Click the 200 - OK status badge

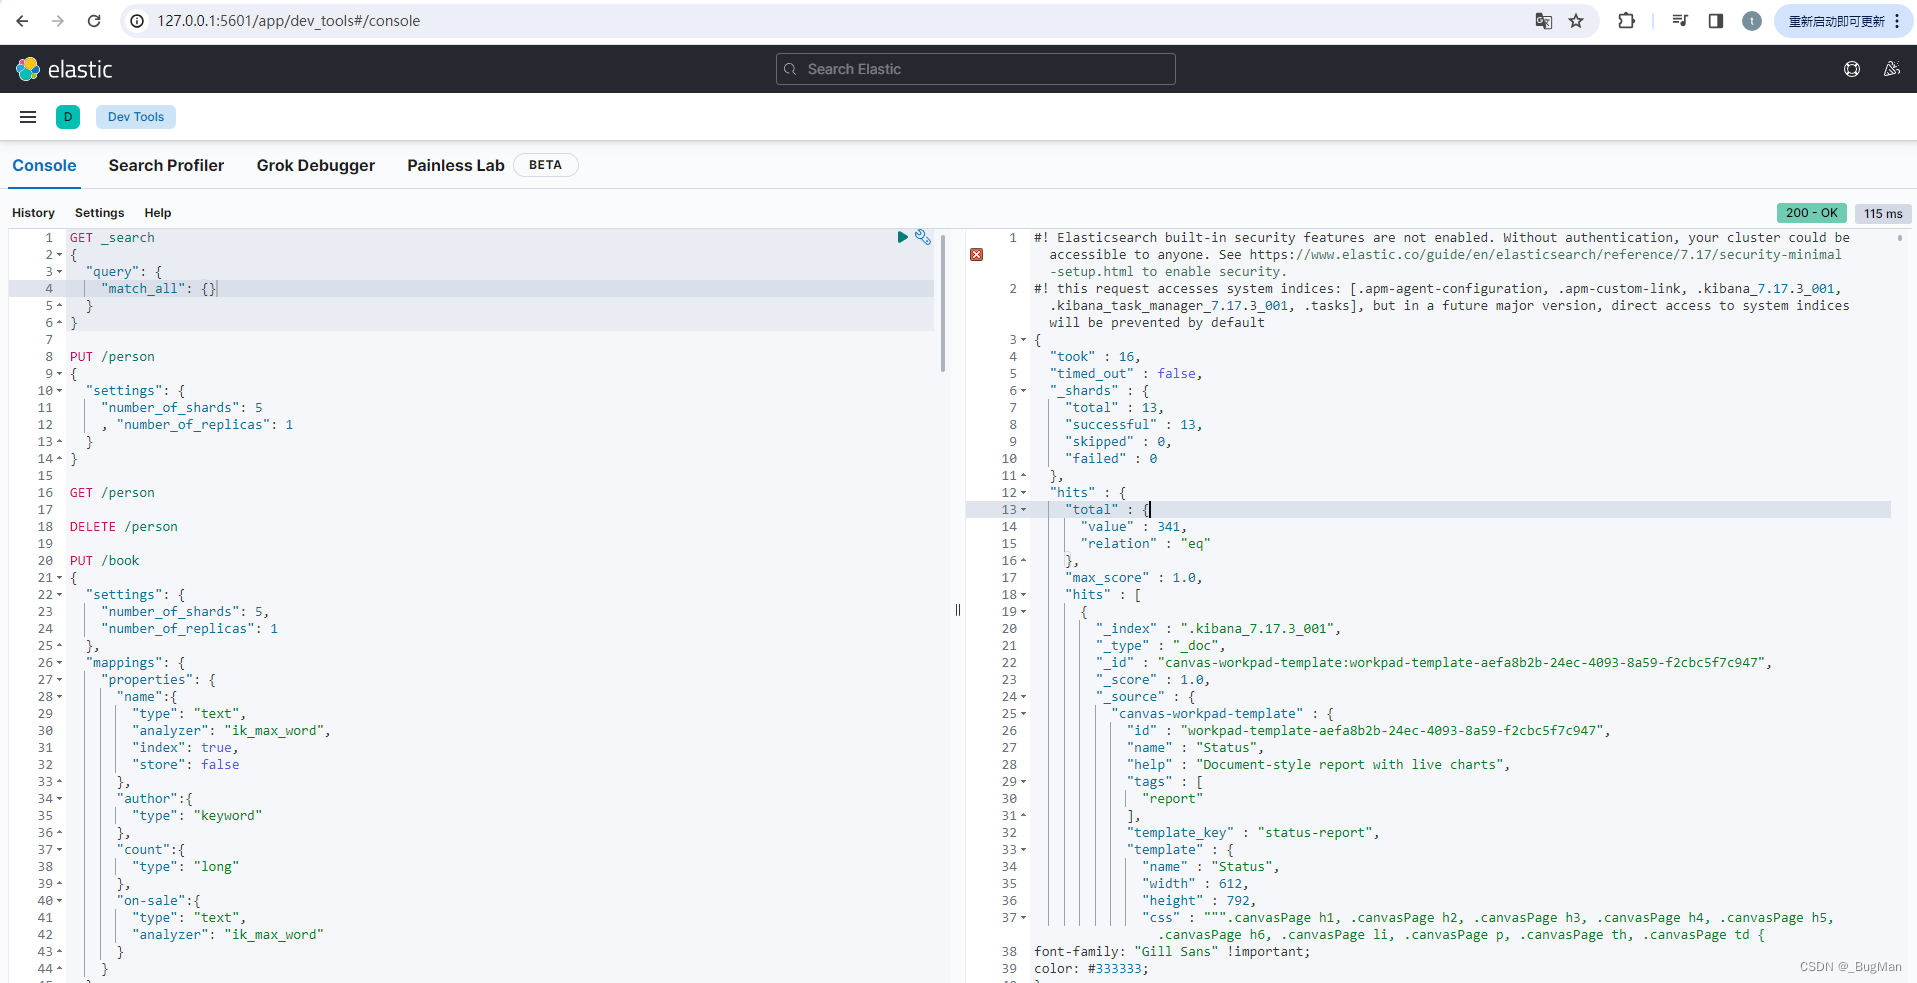1811,213
